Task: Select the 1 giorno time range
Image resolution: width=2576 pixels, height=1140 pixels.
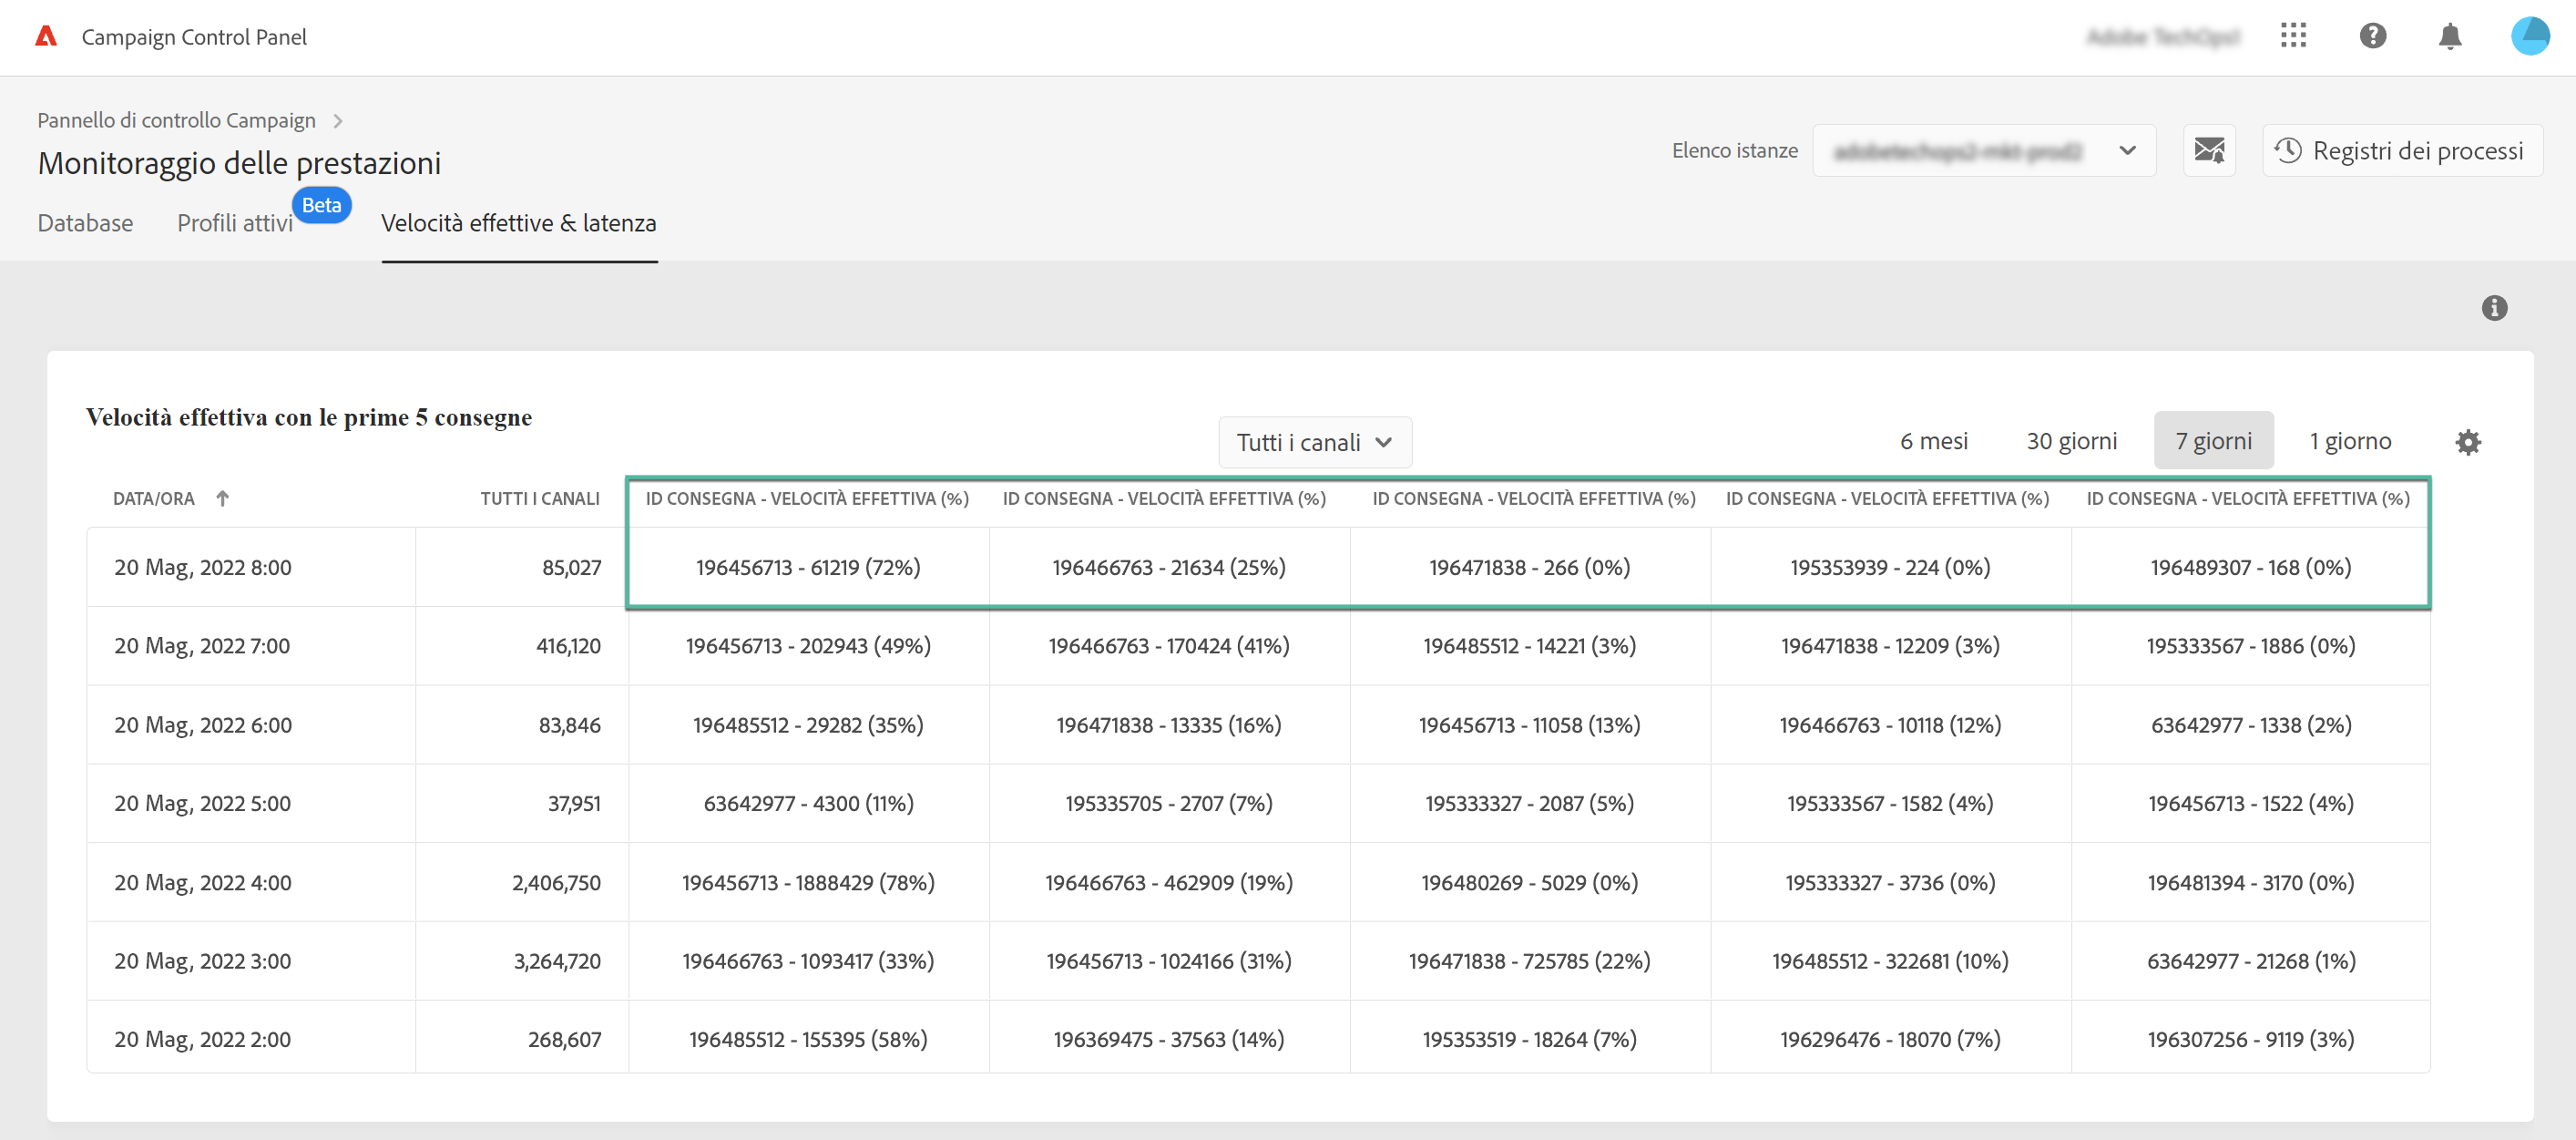Action: click(x=2350, y=441)
